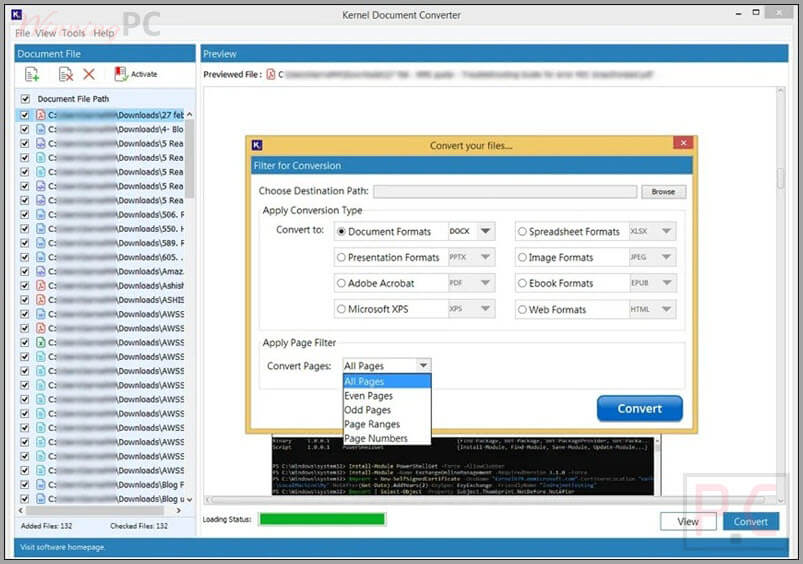Choose Page Numbers from the list
Image resolution: width=803 pixels, height=564 pixels.
(x=387, y=438)
